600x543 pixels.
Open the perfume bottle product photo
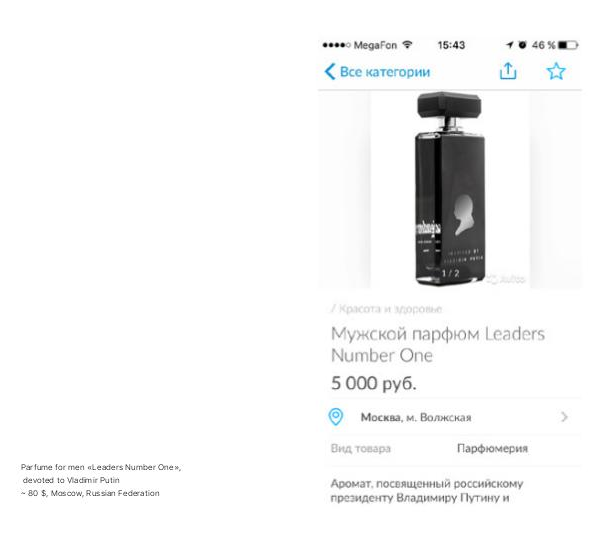pos(450,189)
